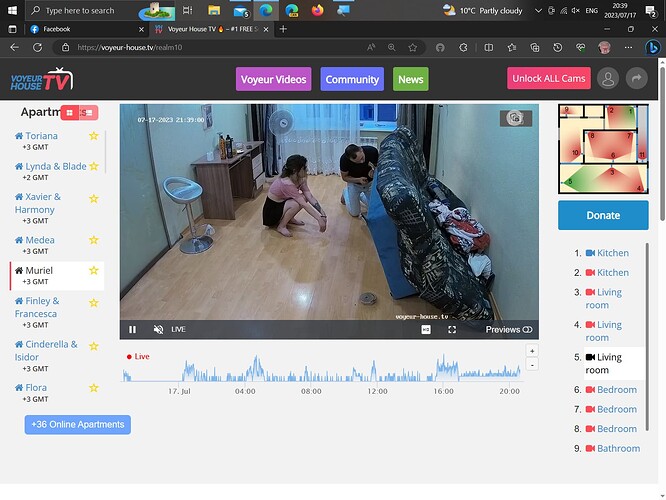666x500 pixels.
Task: Toggle favorite star for Finley & Francesca
Action: (94, 302)
